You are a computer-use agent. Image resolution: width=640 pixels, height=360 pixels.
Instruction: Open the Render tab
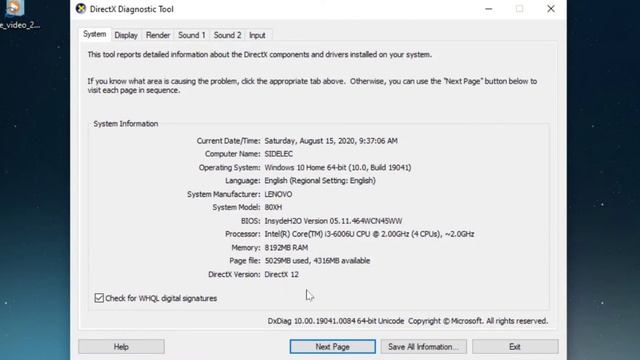click(x=158, y=36)
